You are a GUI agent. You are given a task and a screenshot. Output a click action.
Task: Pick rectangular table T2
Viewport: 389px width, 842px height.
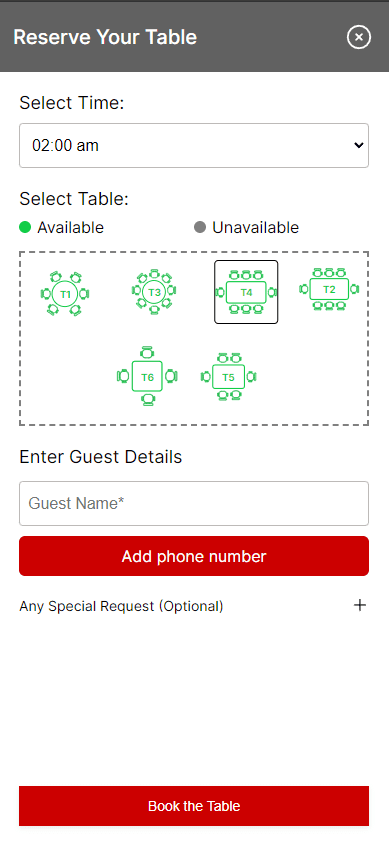coord(329,289)
